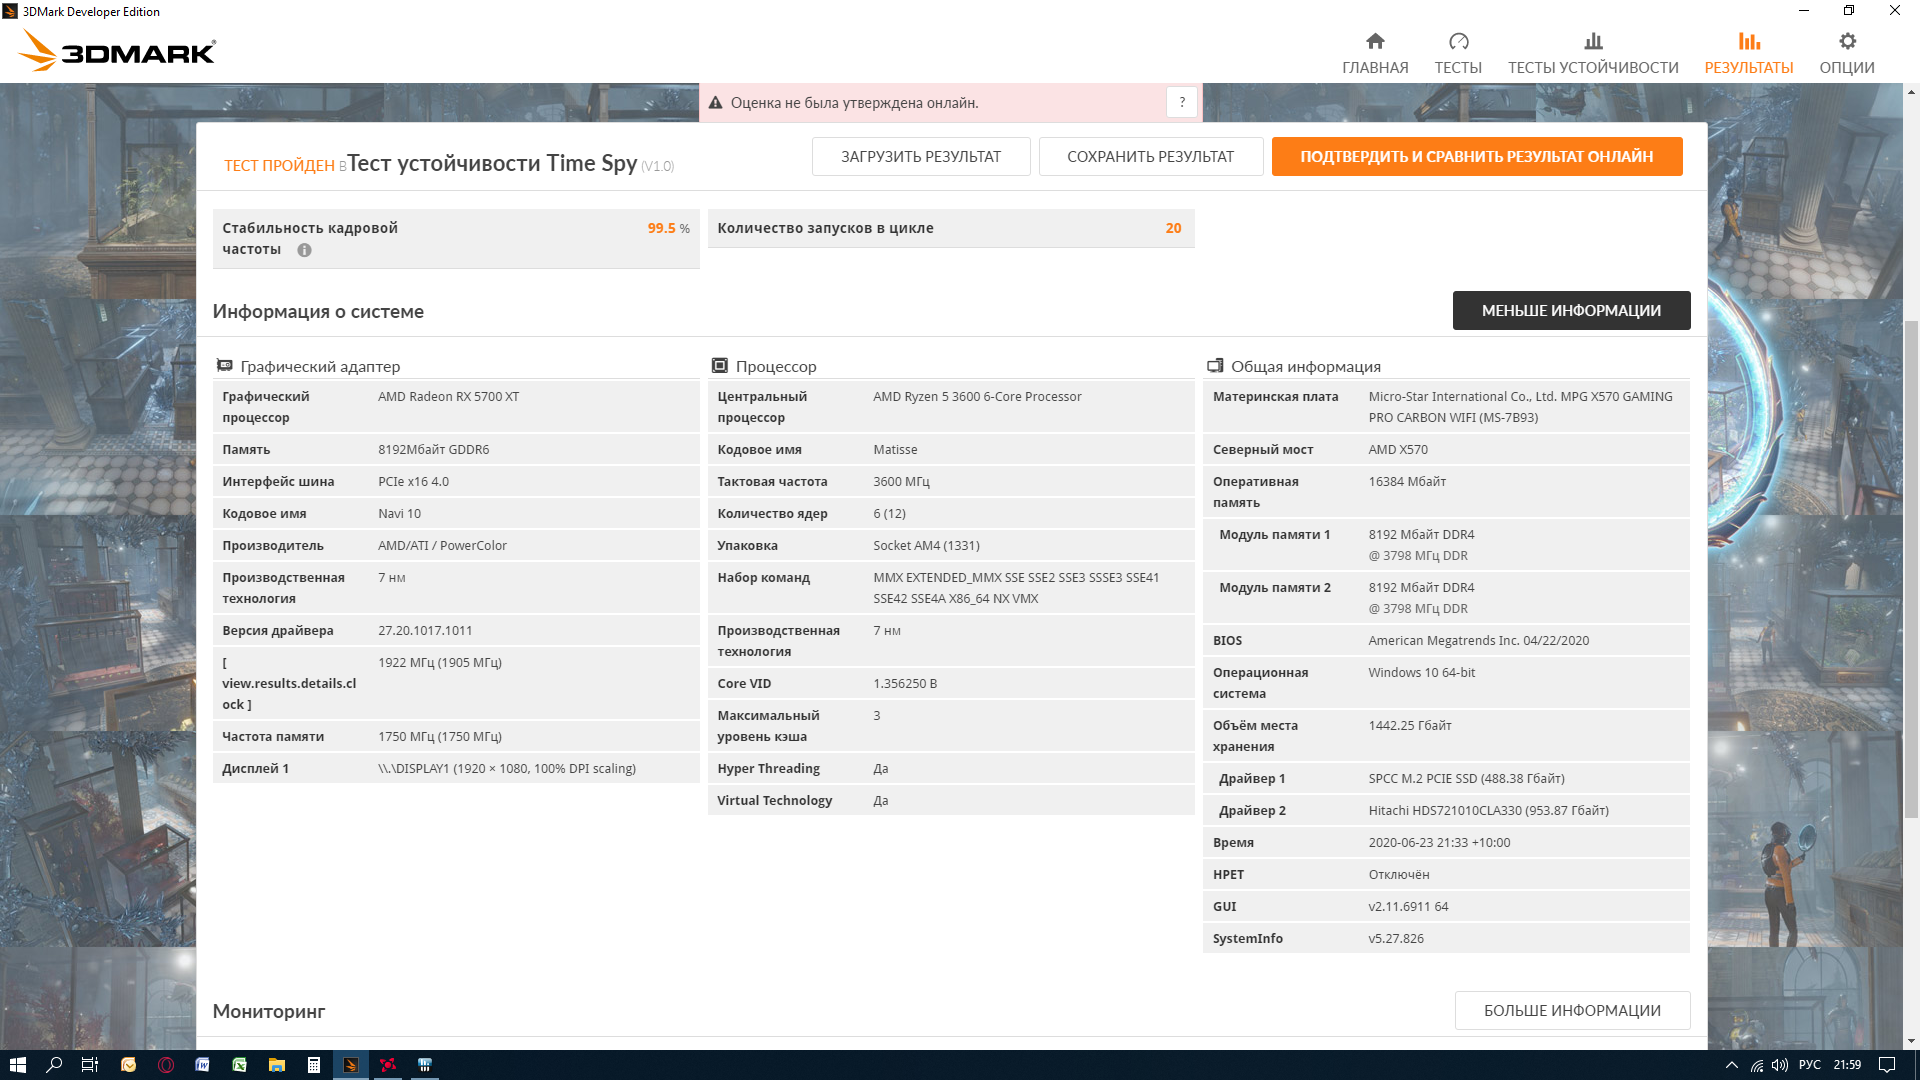Viewport: 1920px width, 1080px height.
Task: Click СОХРАНИТЬ РЕЗУЛЬТАТ button
Action: click(x=1150, y=157)
